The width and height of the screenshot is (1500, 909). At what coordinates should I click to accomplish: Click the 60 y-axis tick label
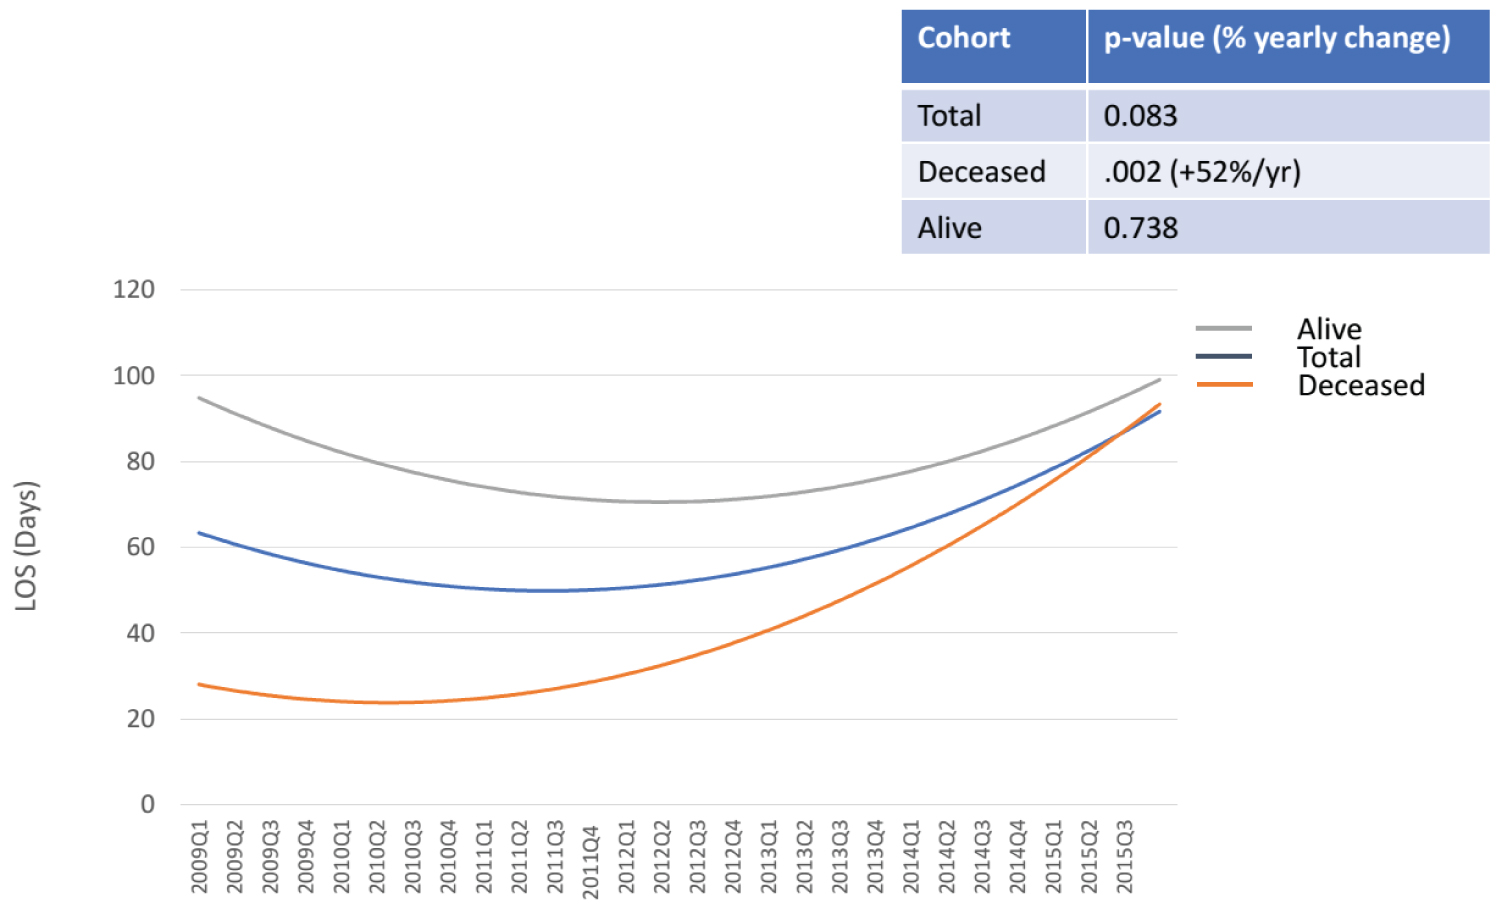[140, 547]
